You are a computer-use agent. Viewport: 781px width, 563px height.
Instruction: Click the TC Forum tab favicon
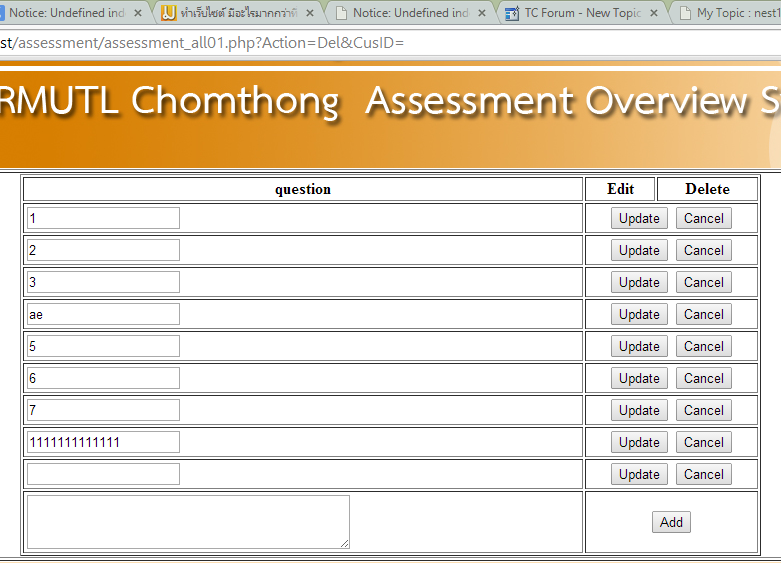coord(512,13)
